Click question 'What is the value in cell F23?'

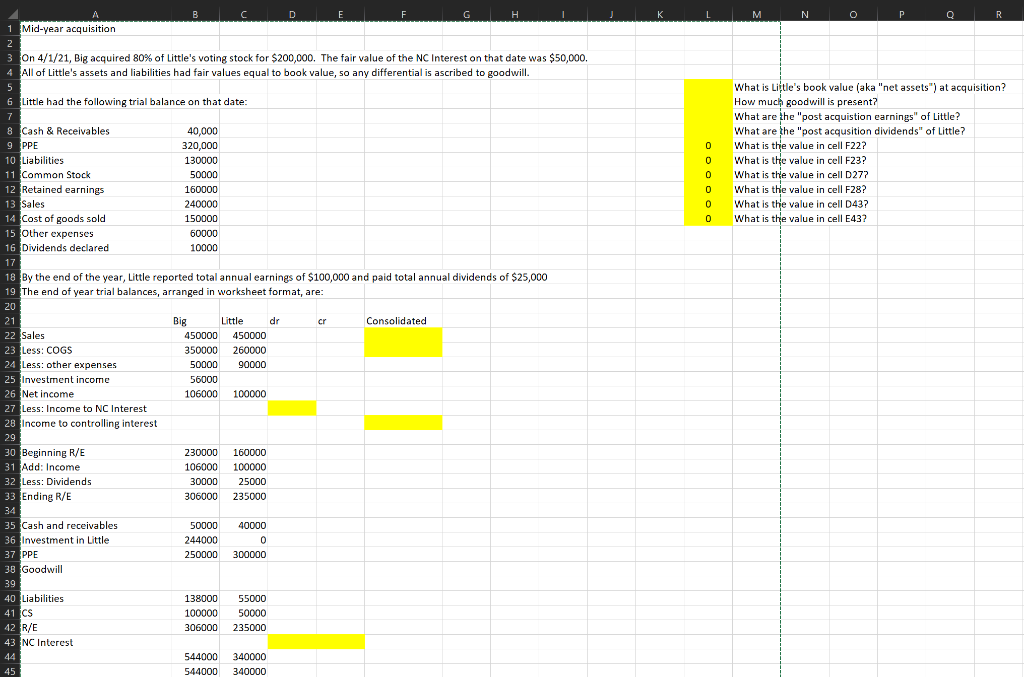(x=800, y=161)
